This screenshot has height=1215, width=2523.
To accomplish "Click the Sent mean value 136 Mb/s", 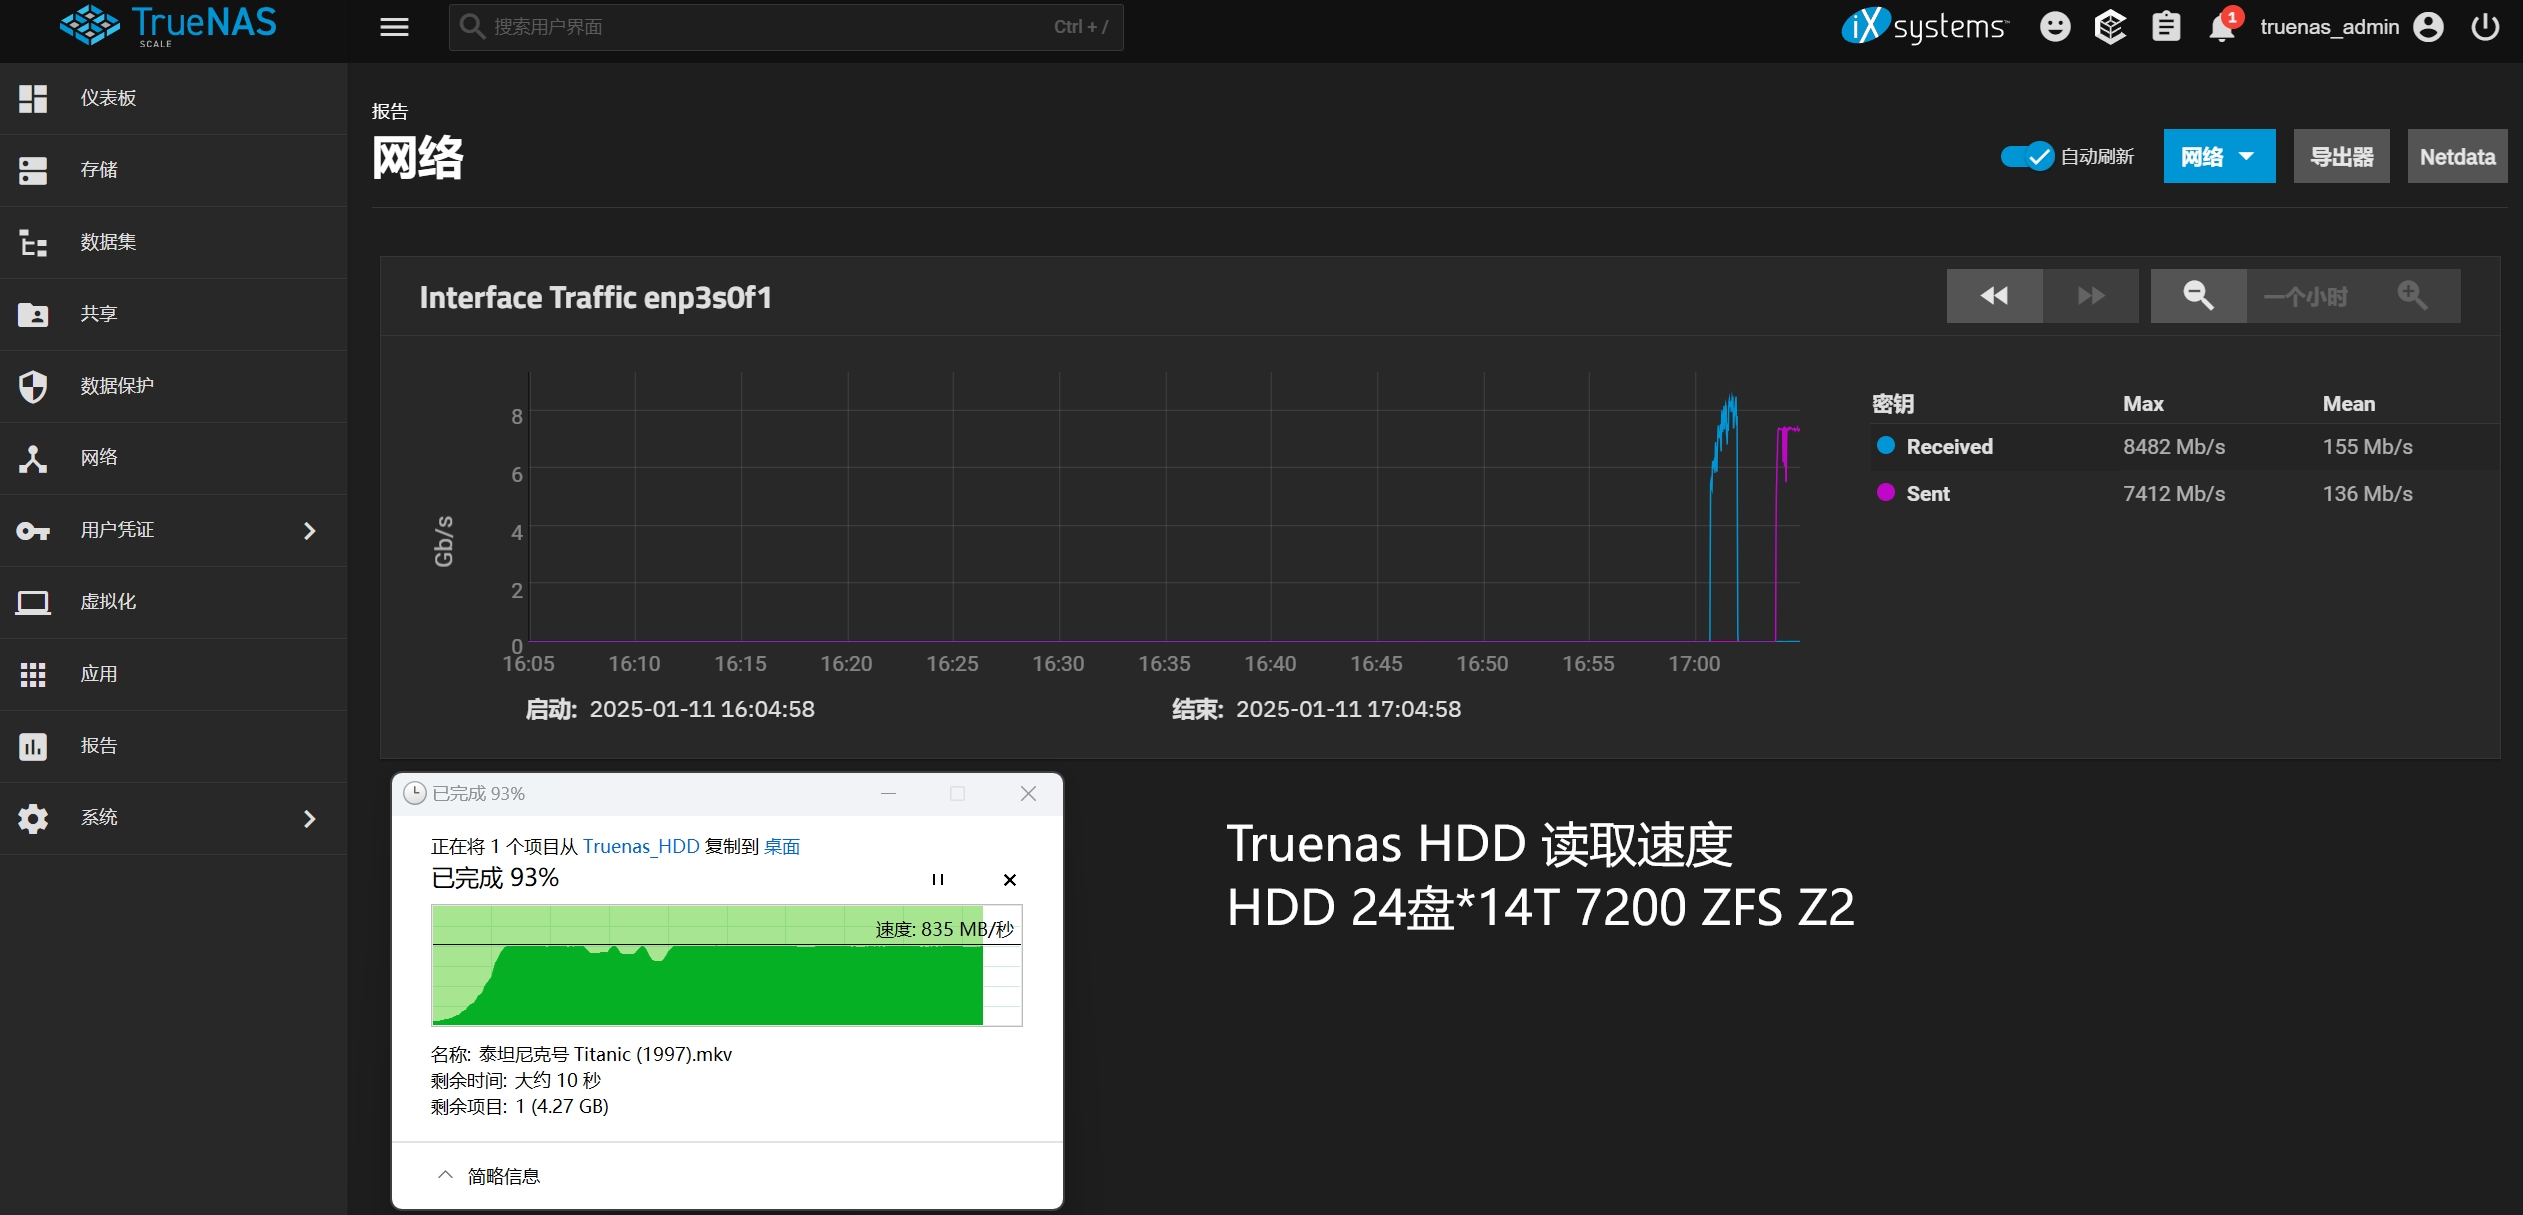I will tap(2367, 494).
